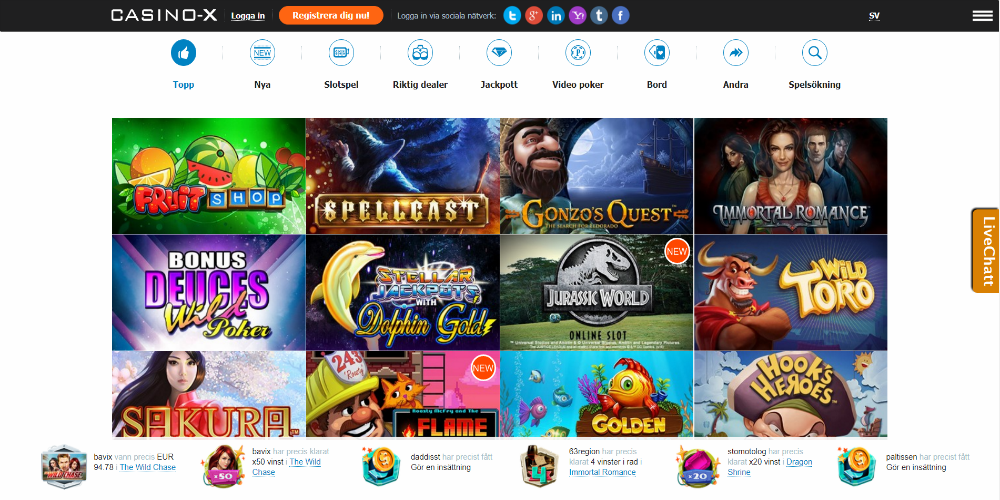Launch Stellar Jackpots Dolphin Gold
The width and height of the screenshot is (1000, 500).
click(402, 293)
